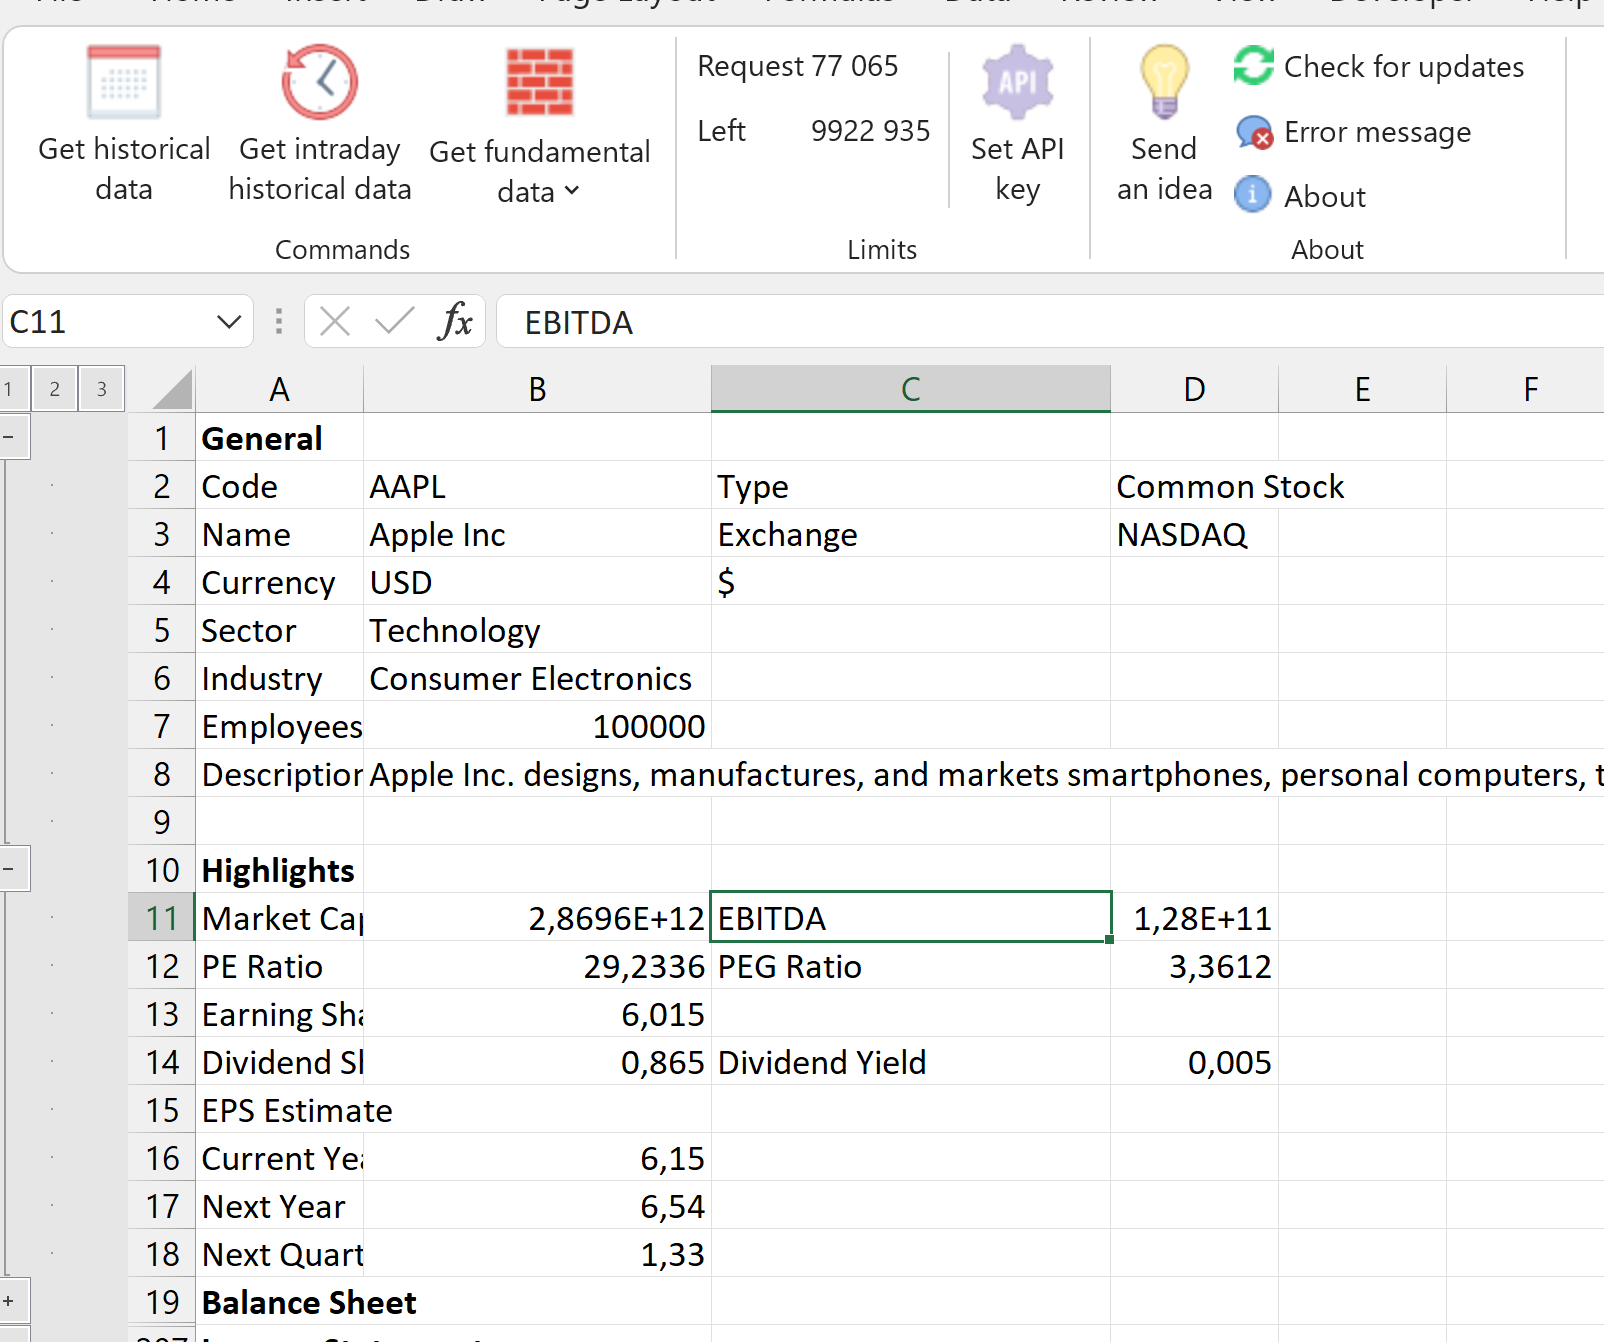Select row 1 header
This screenshot has width=1604, height=1342.
[161, 438]
